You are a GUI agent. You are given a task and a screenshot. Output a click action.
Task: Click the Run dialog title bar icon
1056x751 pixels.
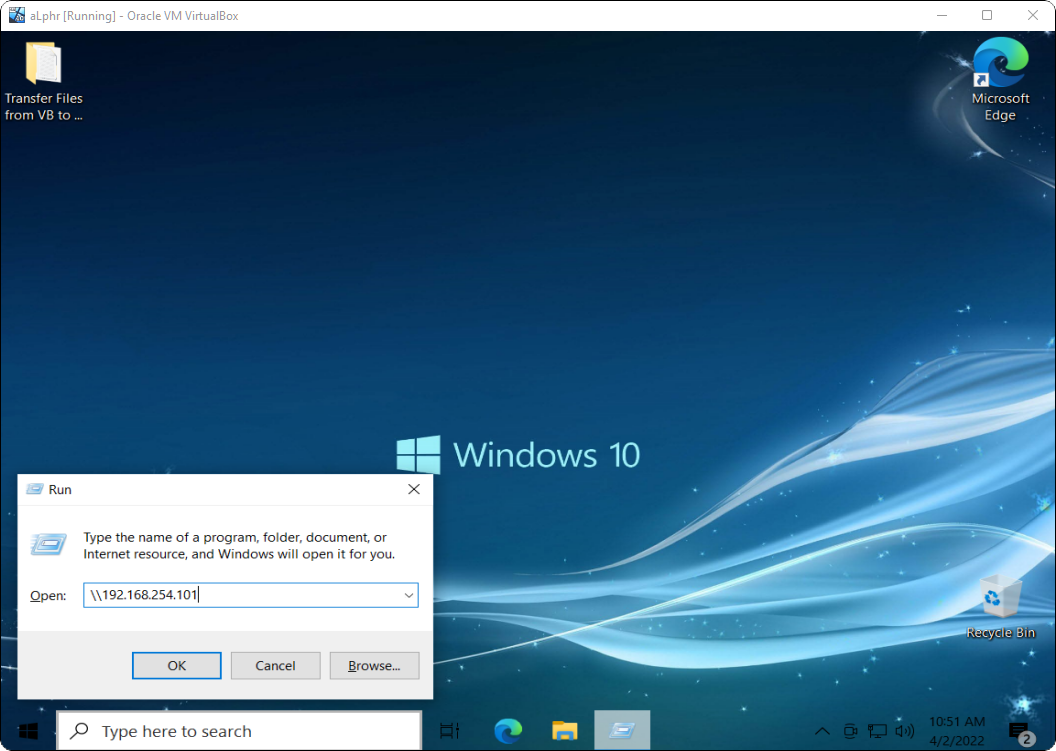point(35,490)
